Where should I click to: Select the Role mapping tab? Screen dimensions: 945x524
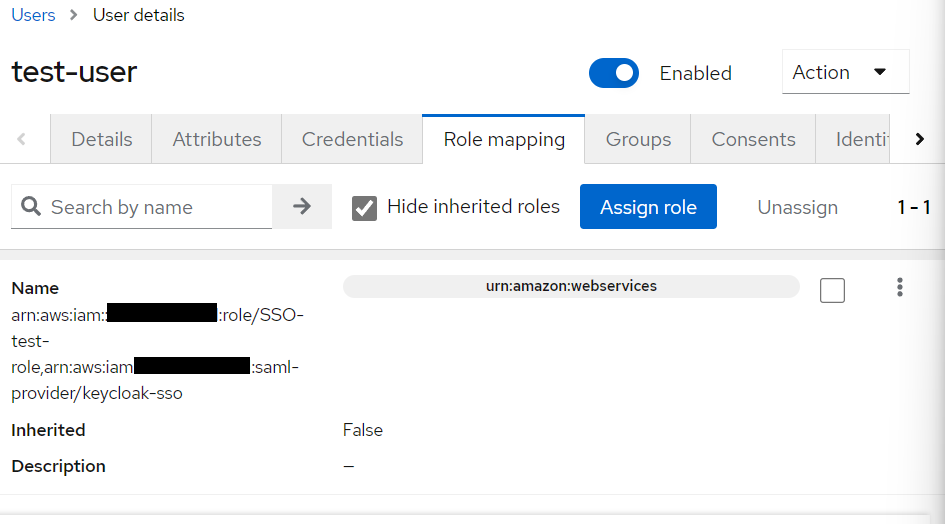[x=504, y=139]
